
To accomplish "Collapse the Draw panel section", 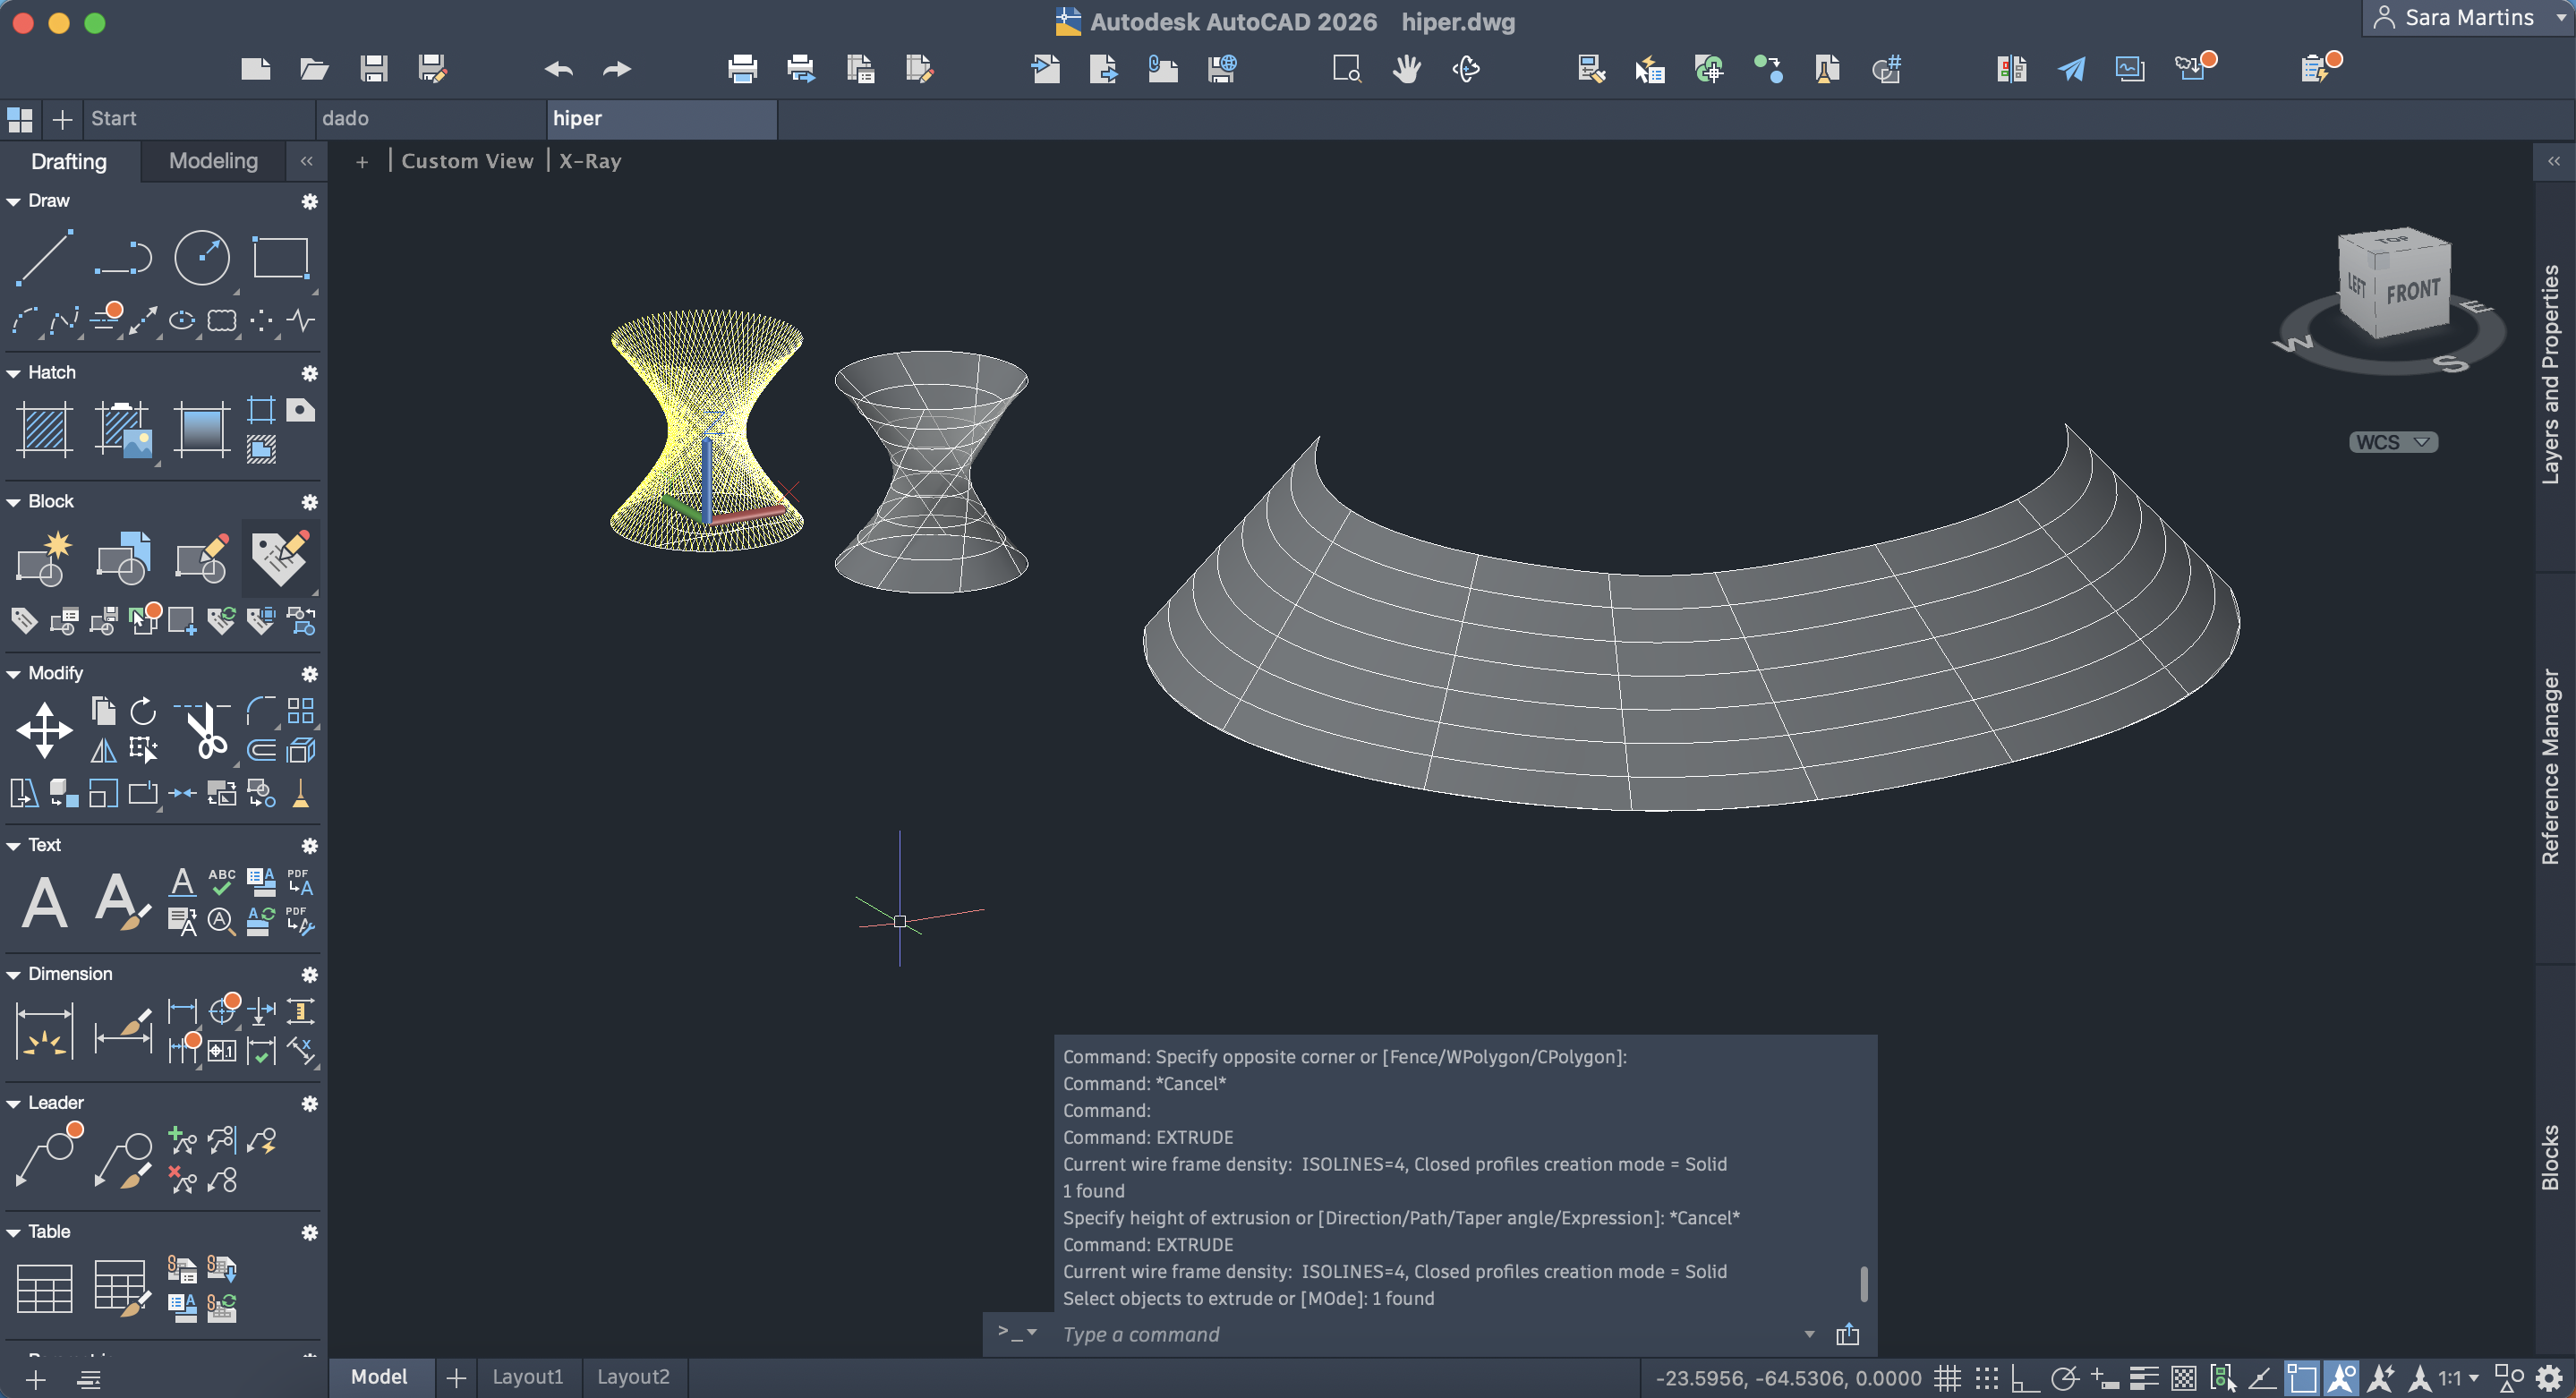I will (x=14, y=201).
